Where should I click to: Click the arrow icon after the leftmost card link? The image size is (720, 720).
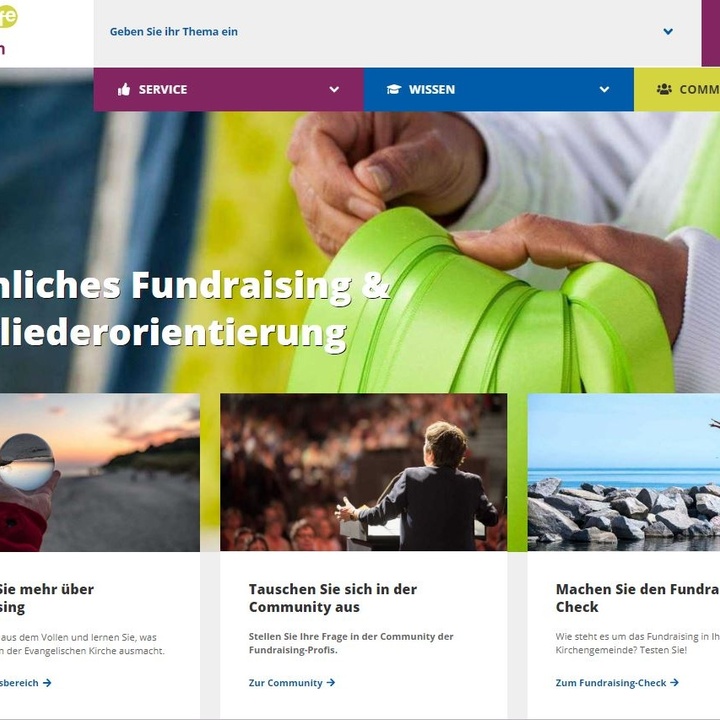[x=47, y=683]
